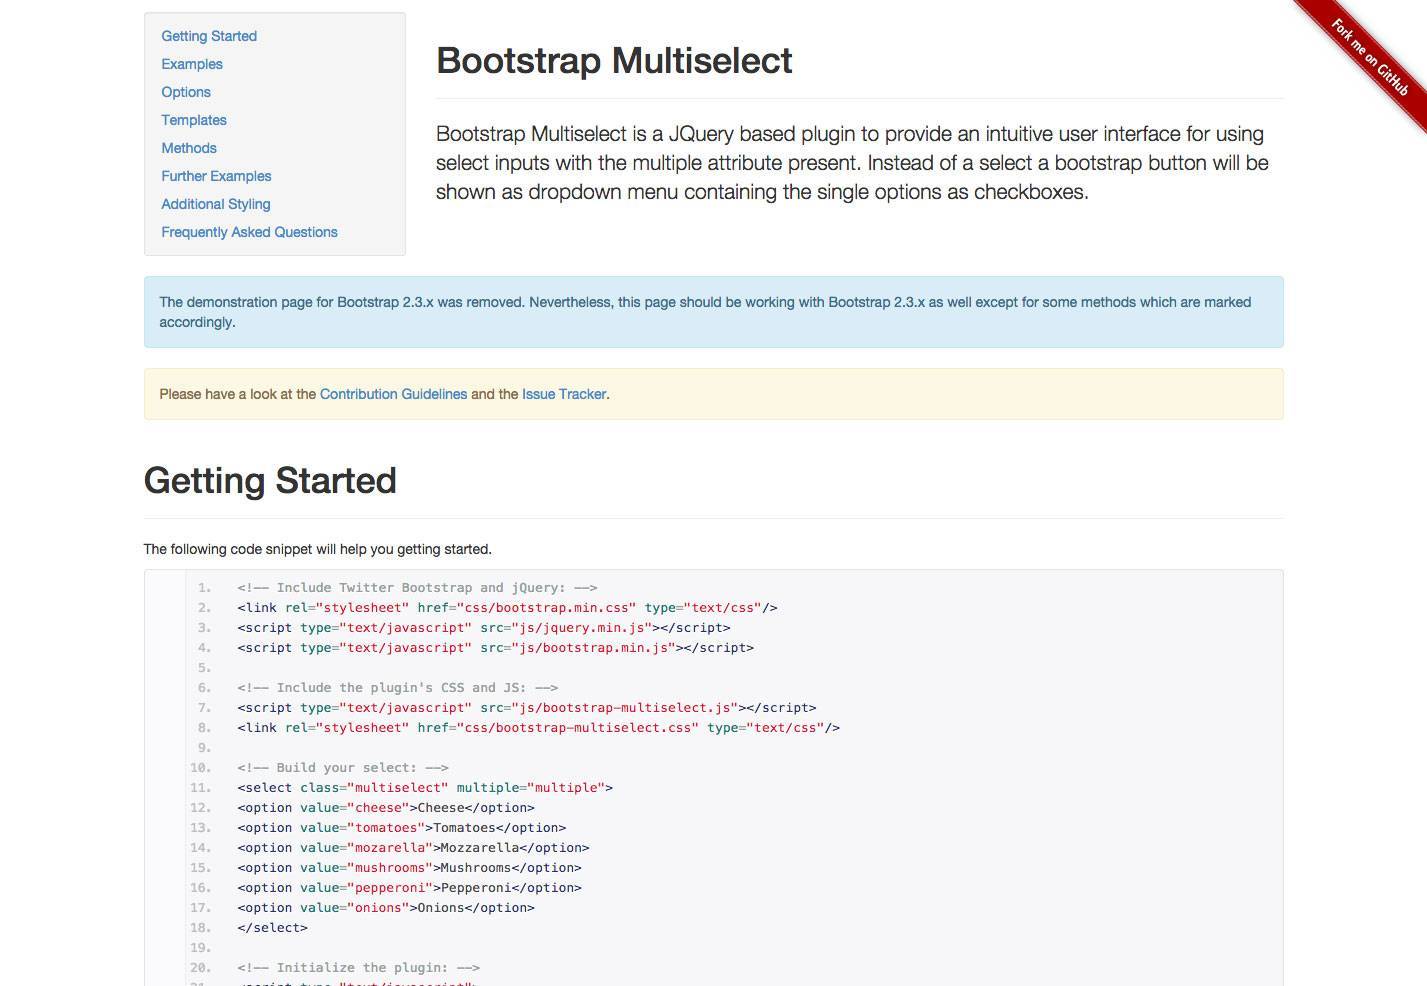The height and width of the screenshot is (986, 1427).
Task: Go to Examples in the sidebar
Action: tap(192, 64)
